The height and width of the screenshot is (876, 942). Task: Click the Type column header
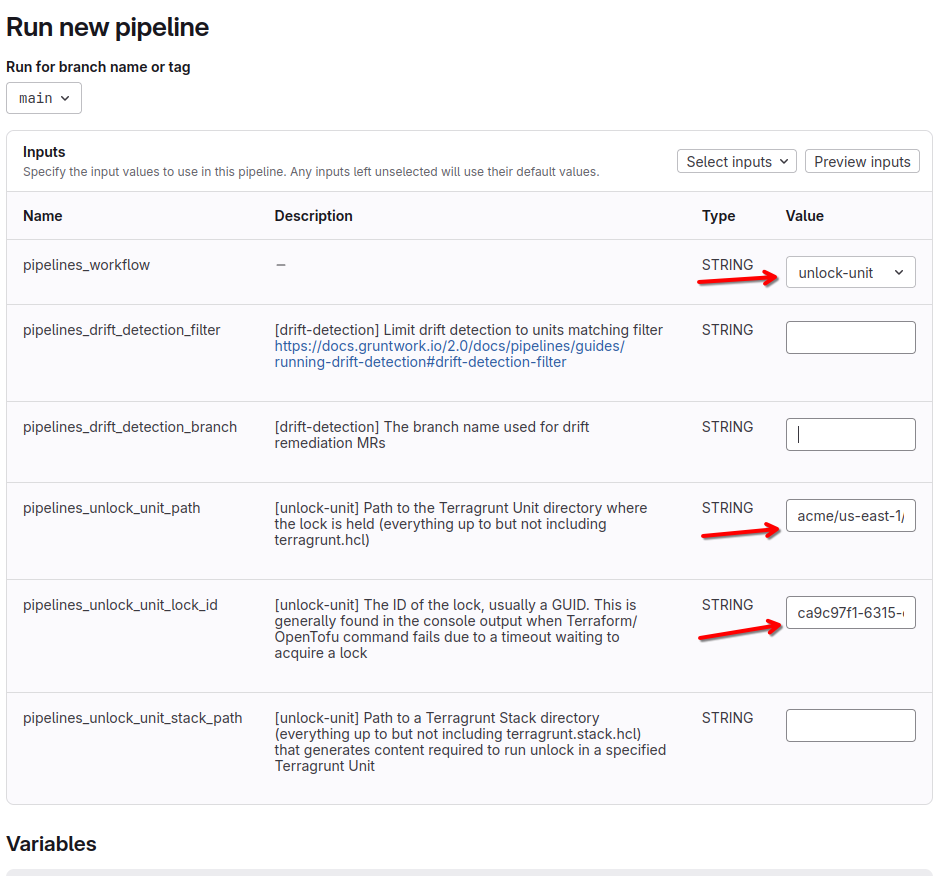click(x=718, y=216)
